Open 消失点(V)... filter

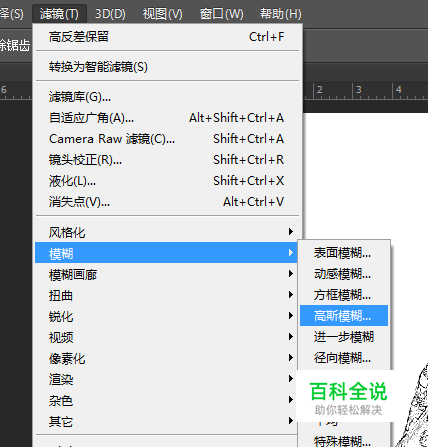pyautogui.click(x=167, y=202)
